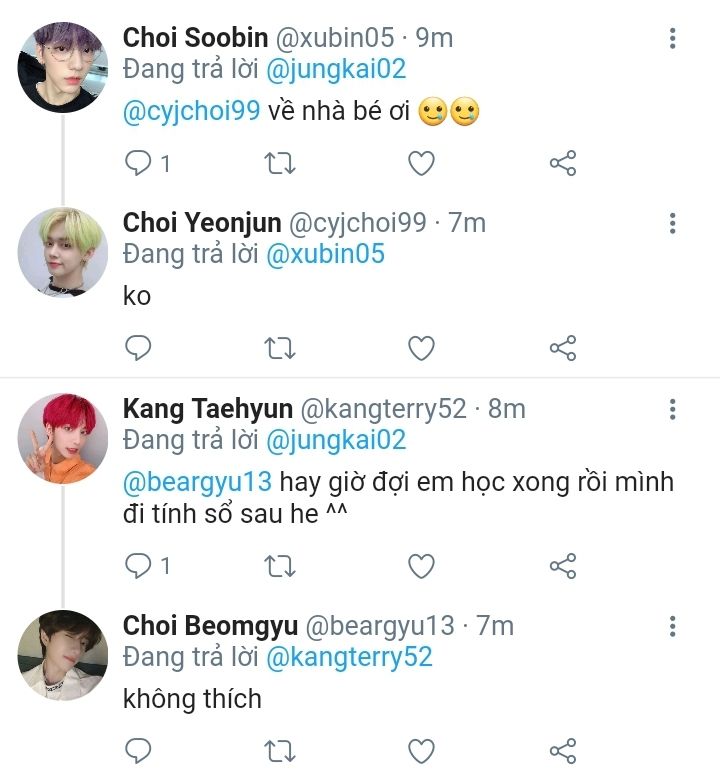Open Choi Beomgyu's profile picture
Viewport: 720px width, 775px height.
(63, 655)
